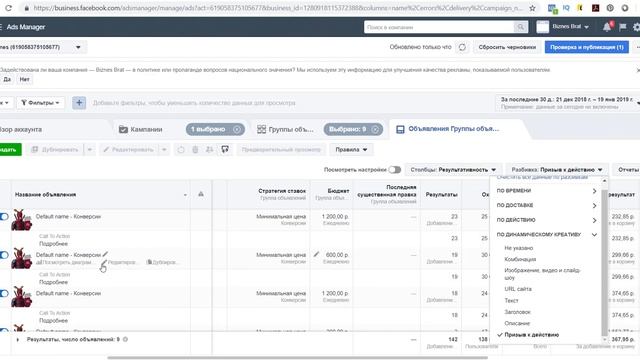Answer 'Нет' to the political ads question
Viewport: 640px width, 360px height.
(x=24, y=80)
